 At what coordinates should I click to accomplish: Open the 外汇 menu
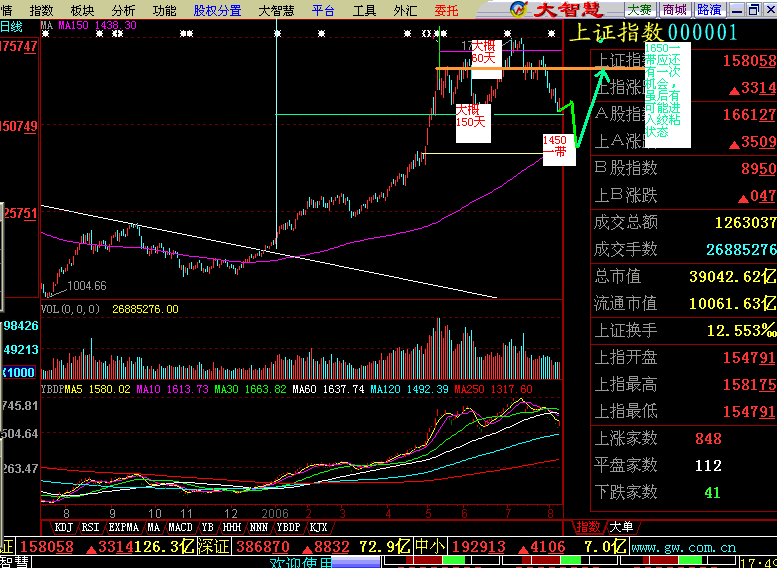[x=405, y=10]
